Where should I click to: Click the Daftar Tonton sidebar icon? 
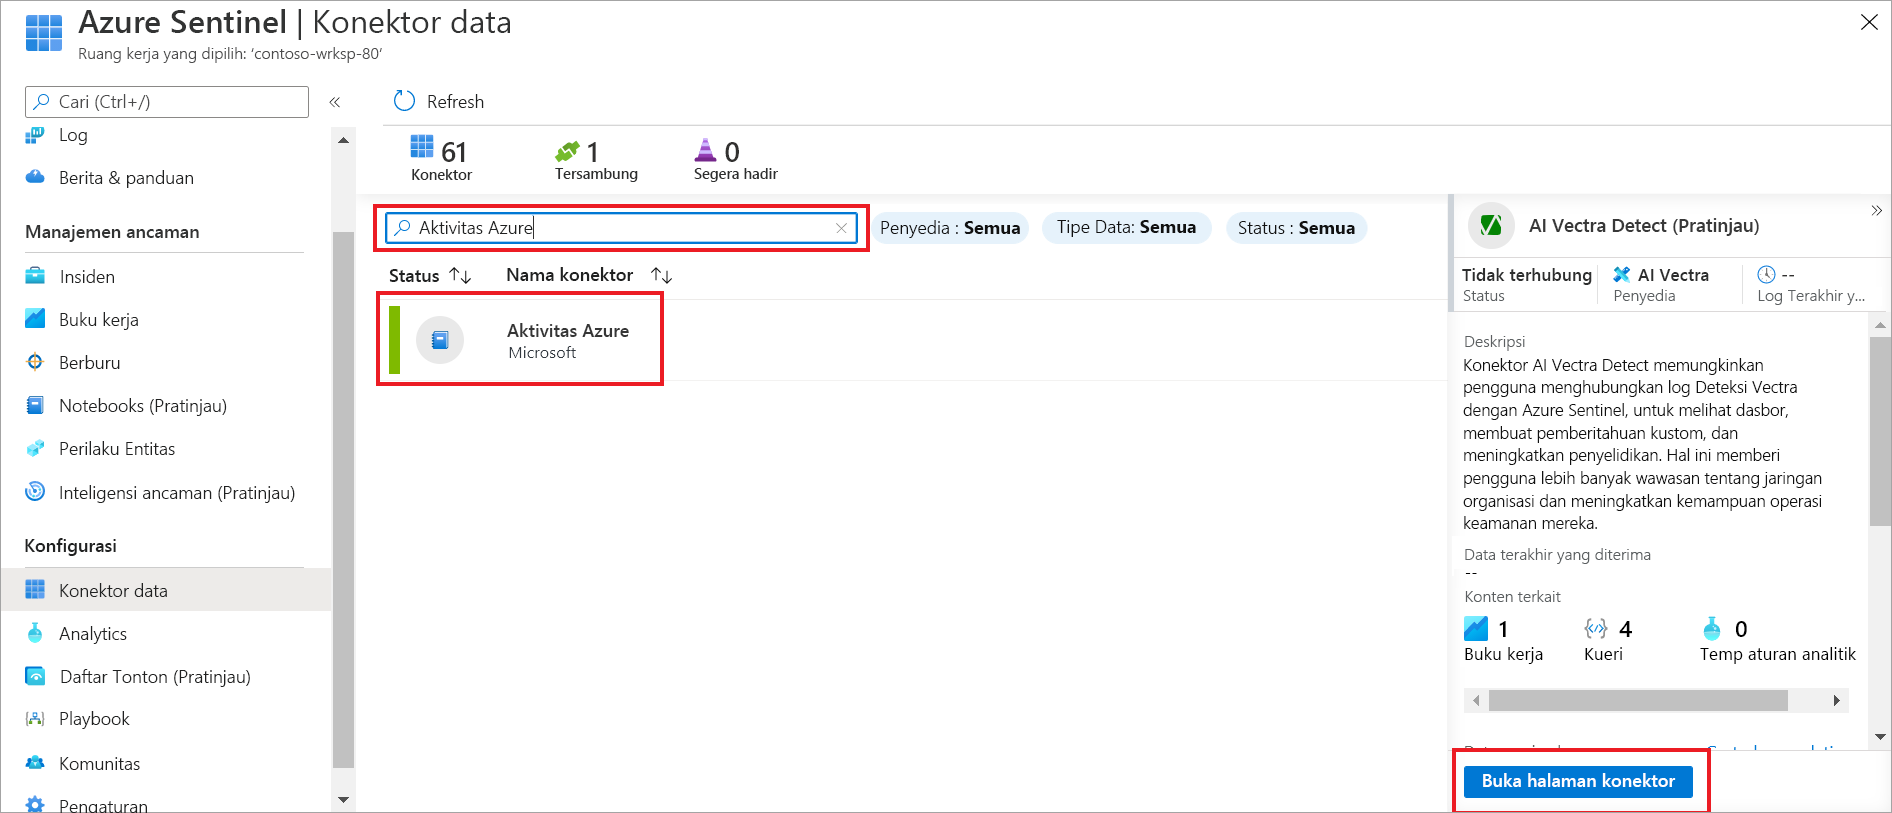coord(35,677)
